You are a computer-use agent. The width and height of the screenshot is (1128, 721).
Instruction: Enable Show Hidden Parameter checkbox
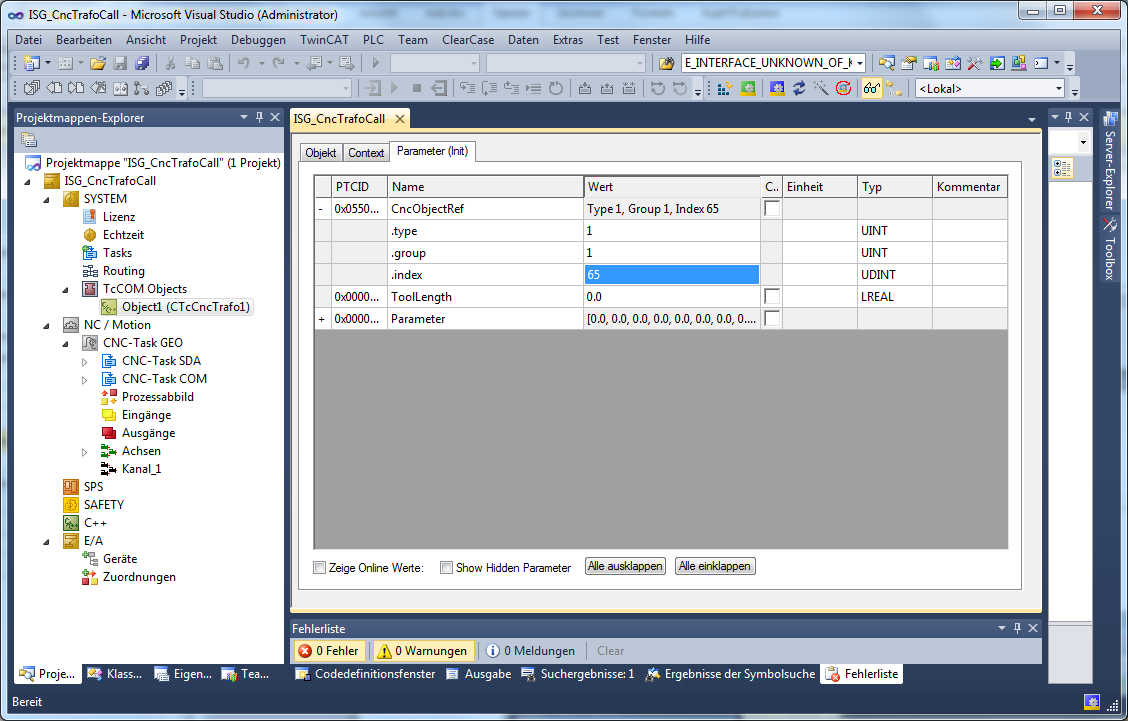pyautogui.click(x=447, y=567)
